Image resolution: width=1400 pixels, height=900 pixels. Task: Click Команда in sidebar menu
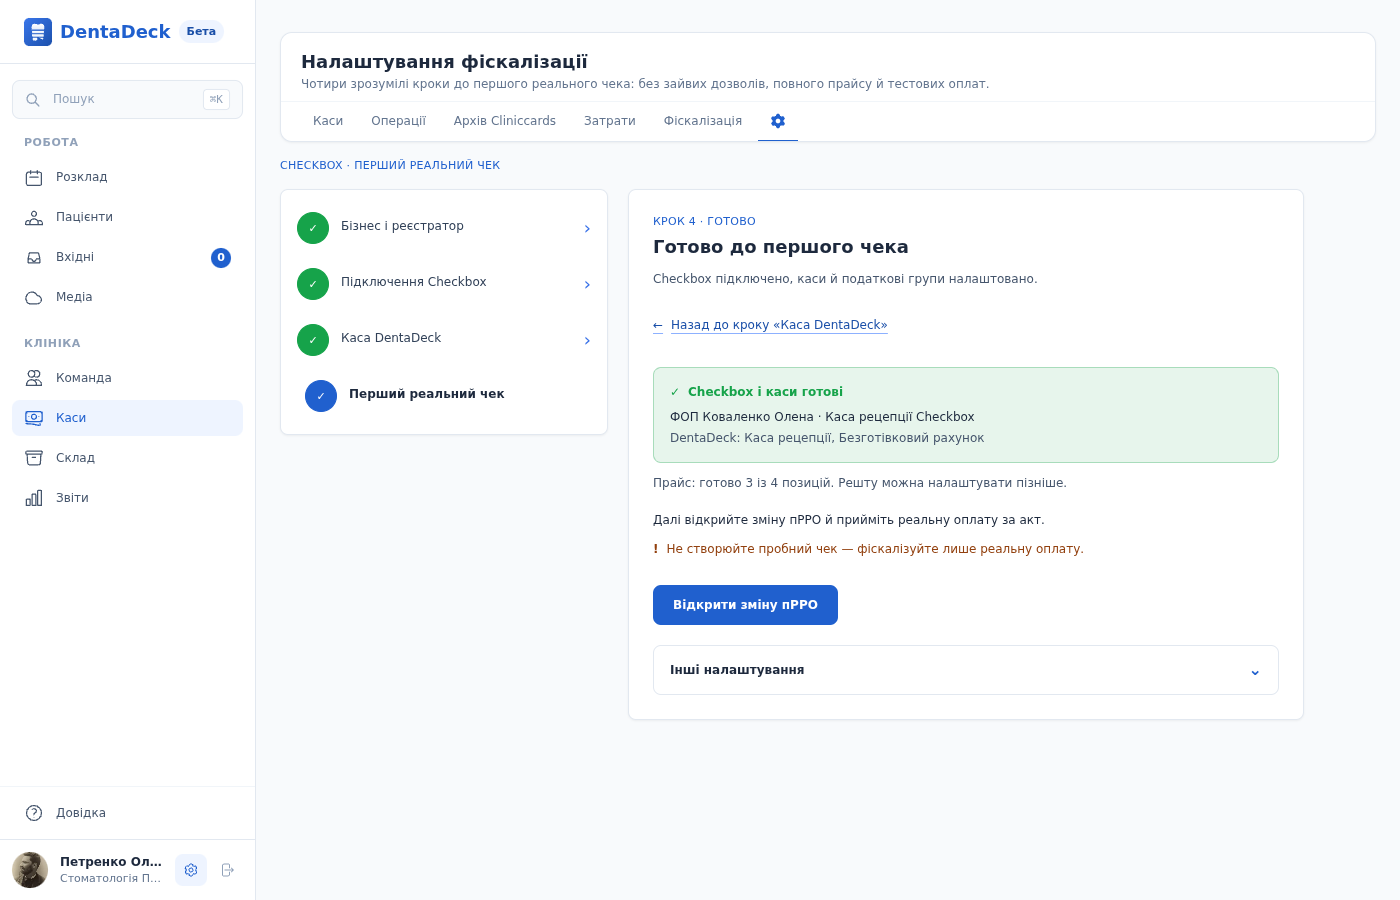pos(127,378)
